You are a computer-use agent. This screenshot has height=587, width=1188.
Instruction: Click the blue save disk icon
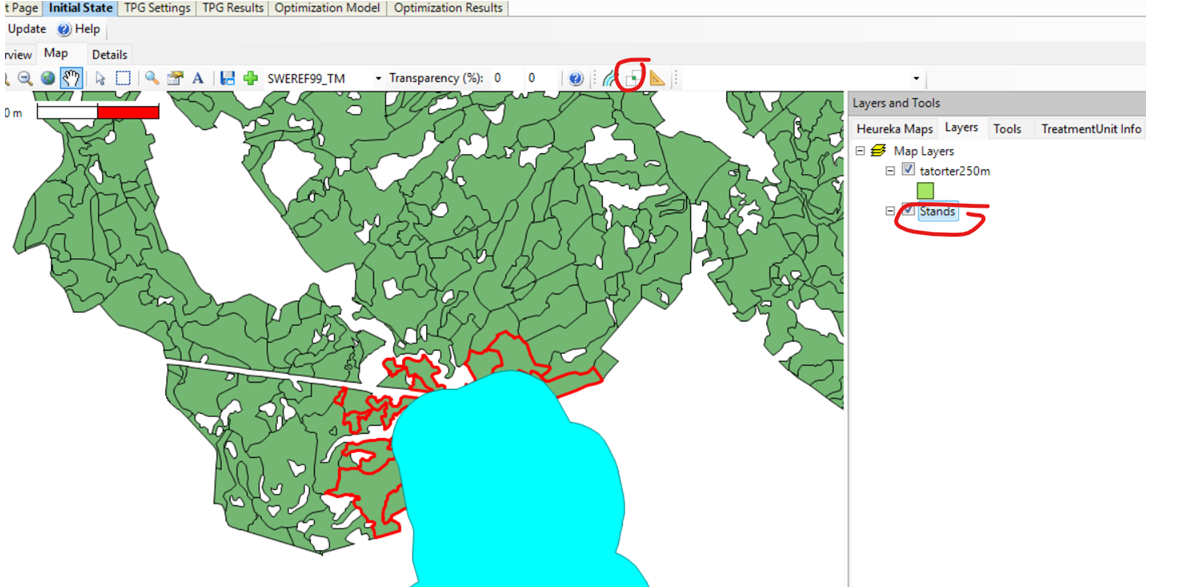pos(228,78)
